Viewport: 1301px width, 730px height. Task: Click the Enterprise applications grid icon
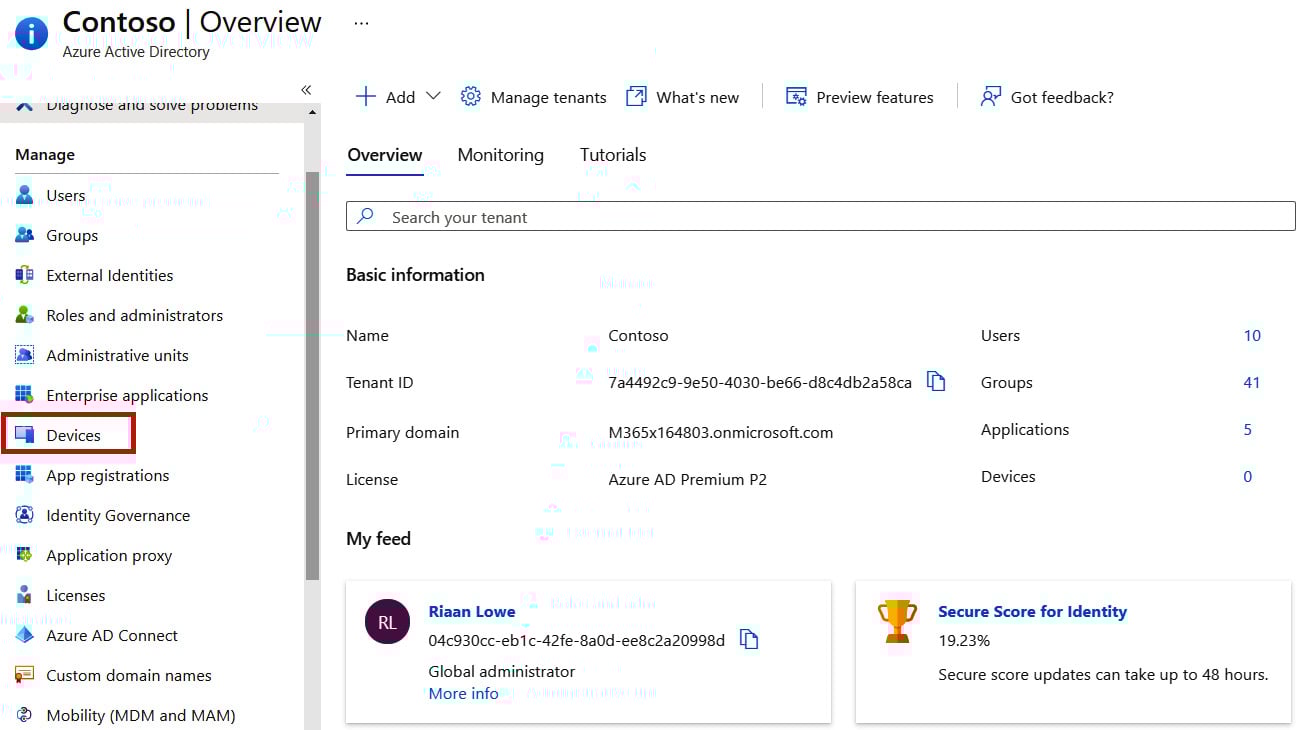tap(25, 395)
